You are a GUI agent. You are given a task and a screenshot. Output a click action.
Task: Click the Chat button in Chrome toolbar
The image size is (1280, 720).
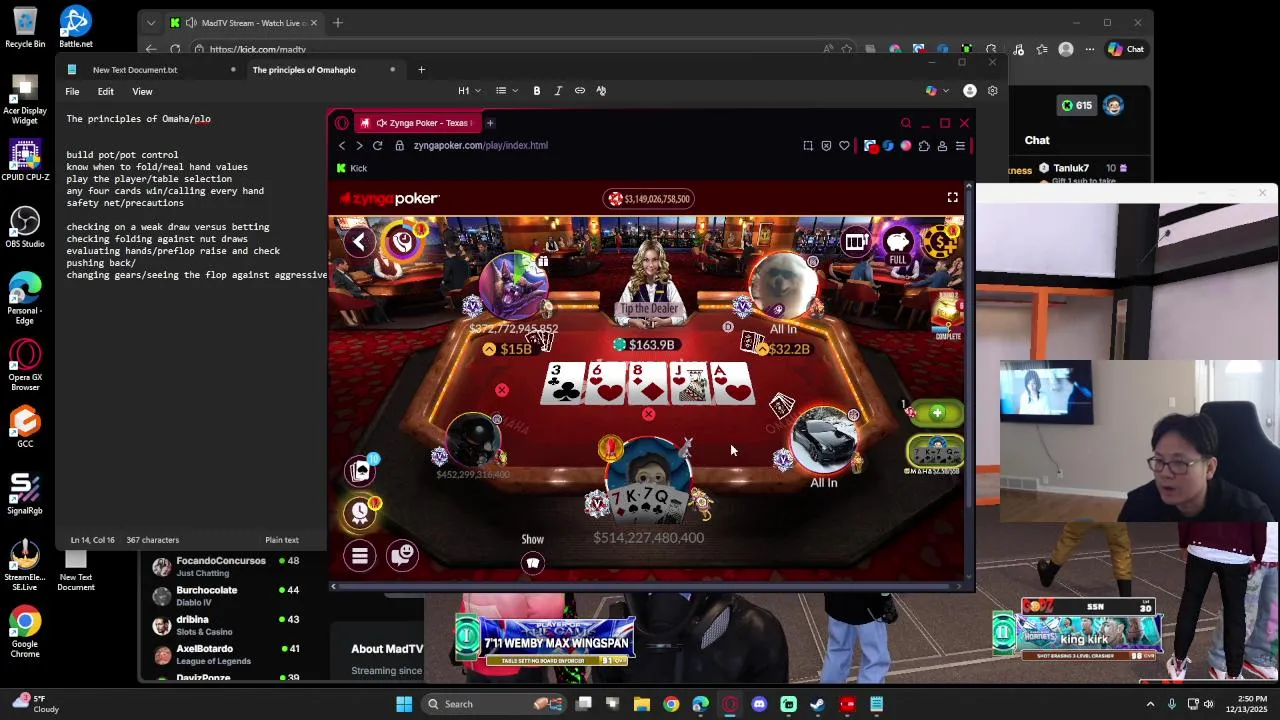coord(1127,49)
